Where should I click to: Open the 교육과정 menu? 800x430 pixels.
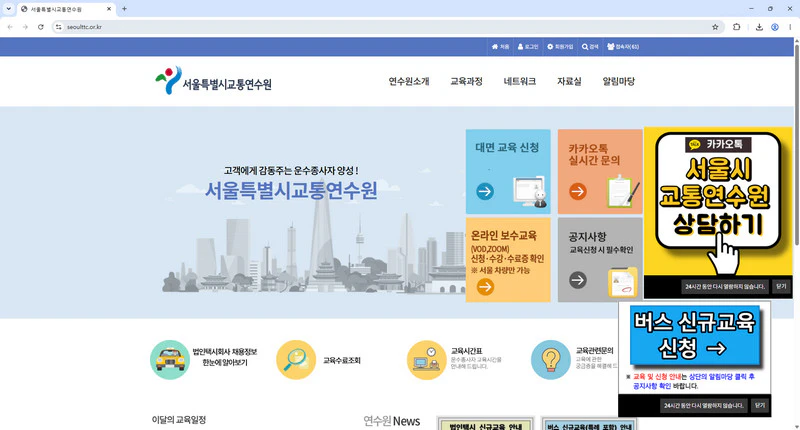tap(466, 81)
